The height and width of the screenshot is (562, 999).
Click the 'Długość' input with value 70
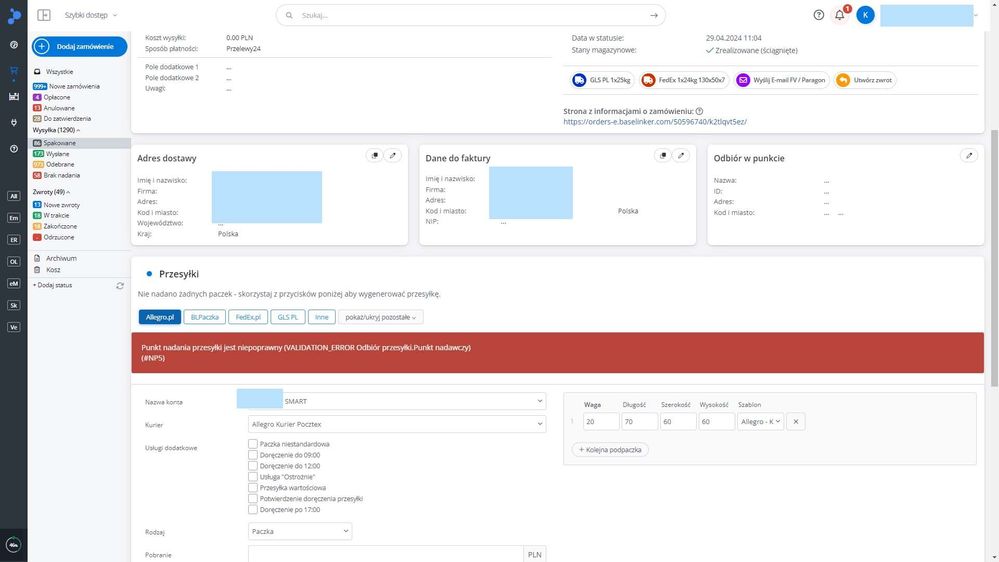(639, 421)
